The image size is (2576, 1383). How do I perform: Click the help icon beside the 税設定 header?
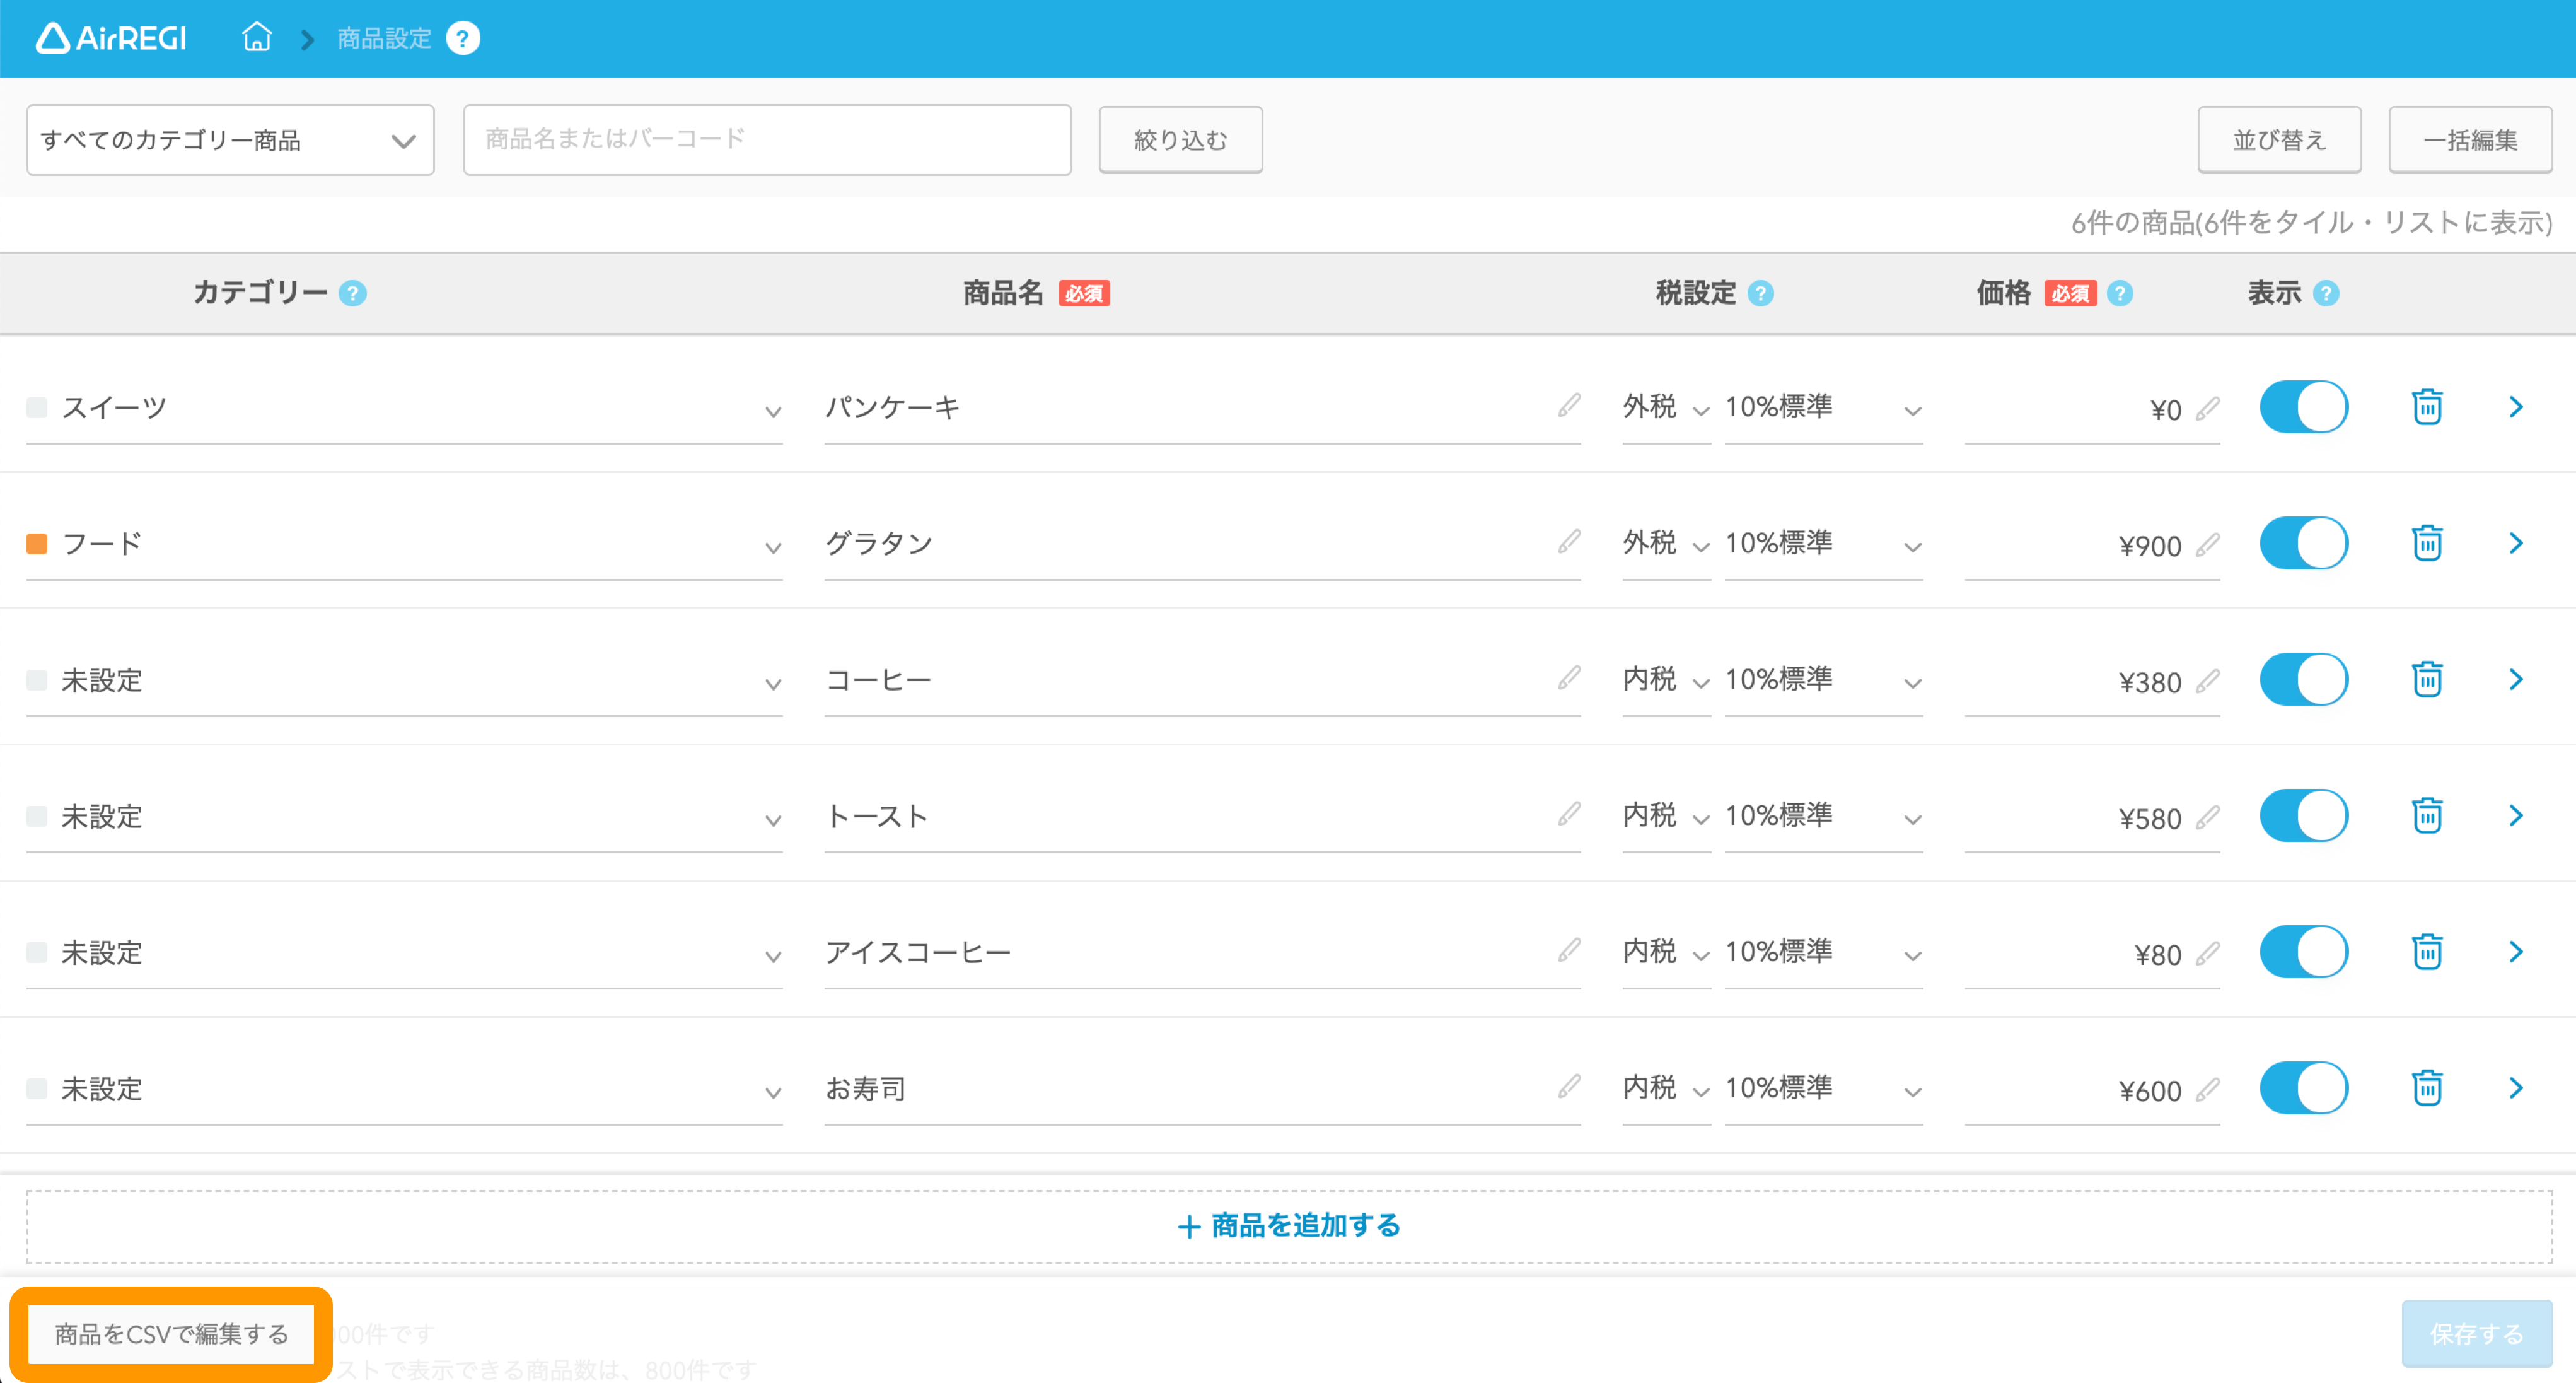point(1761,293)
